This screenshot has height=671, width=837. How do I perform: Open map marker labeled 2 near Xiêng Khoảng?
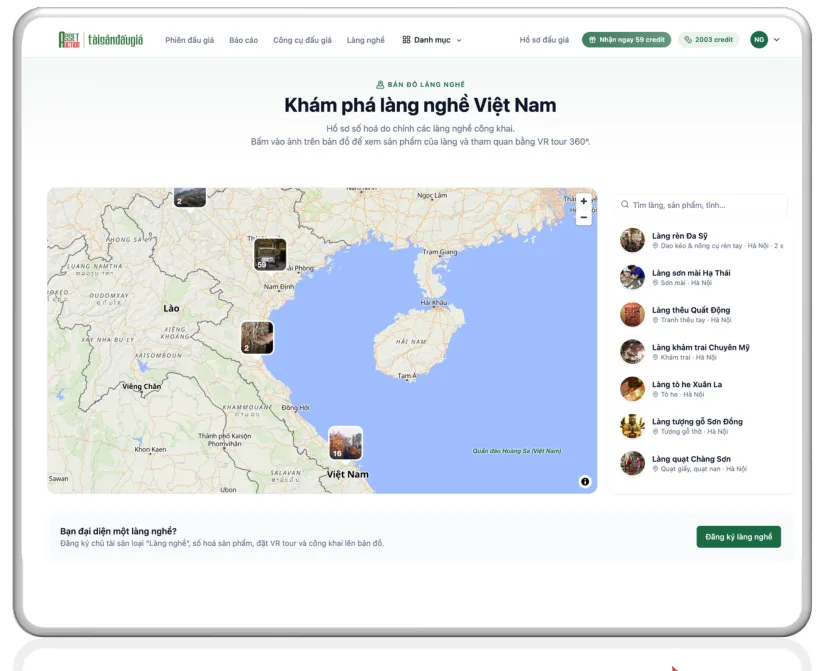pos(257,337)
